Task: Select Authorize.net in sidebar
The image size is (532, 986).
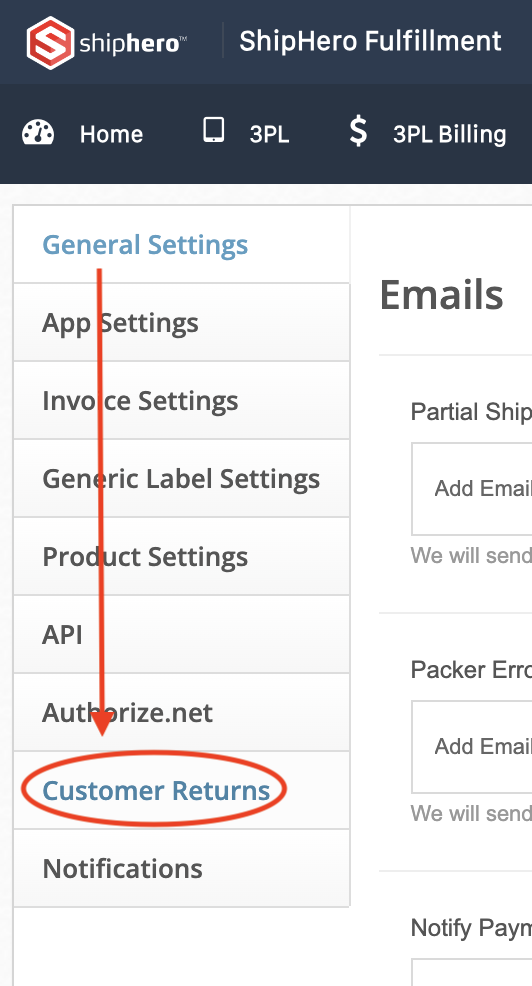Action: tap(181, 712)
